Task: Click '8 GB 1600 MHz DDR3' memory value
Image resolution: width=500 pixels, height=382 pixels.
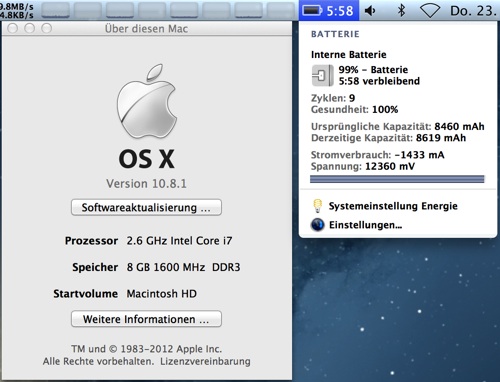Action: (x=183, y=267)
